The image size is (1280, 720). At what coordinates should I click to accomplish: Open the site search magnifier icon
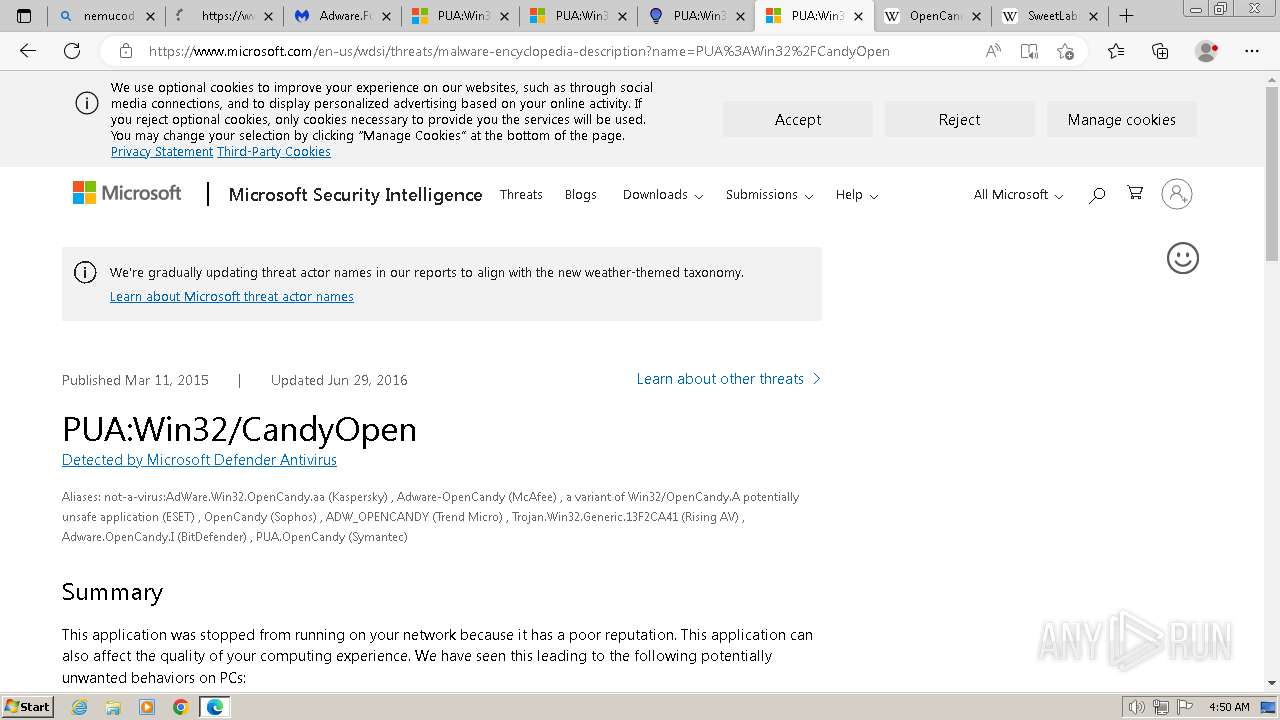pyautogui.click(x=1097, y=195)
